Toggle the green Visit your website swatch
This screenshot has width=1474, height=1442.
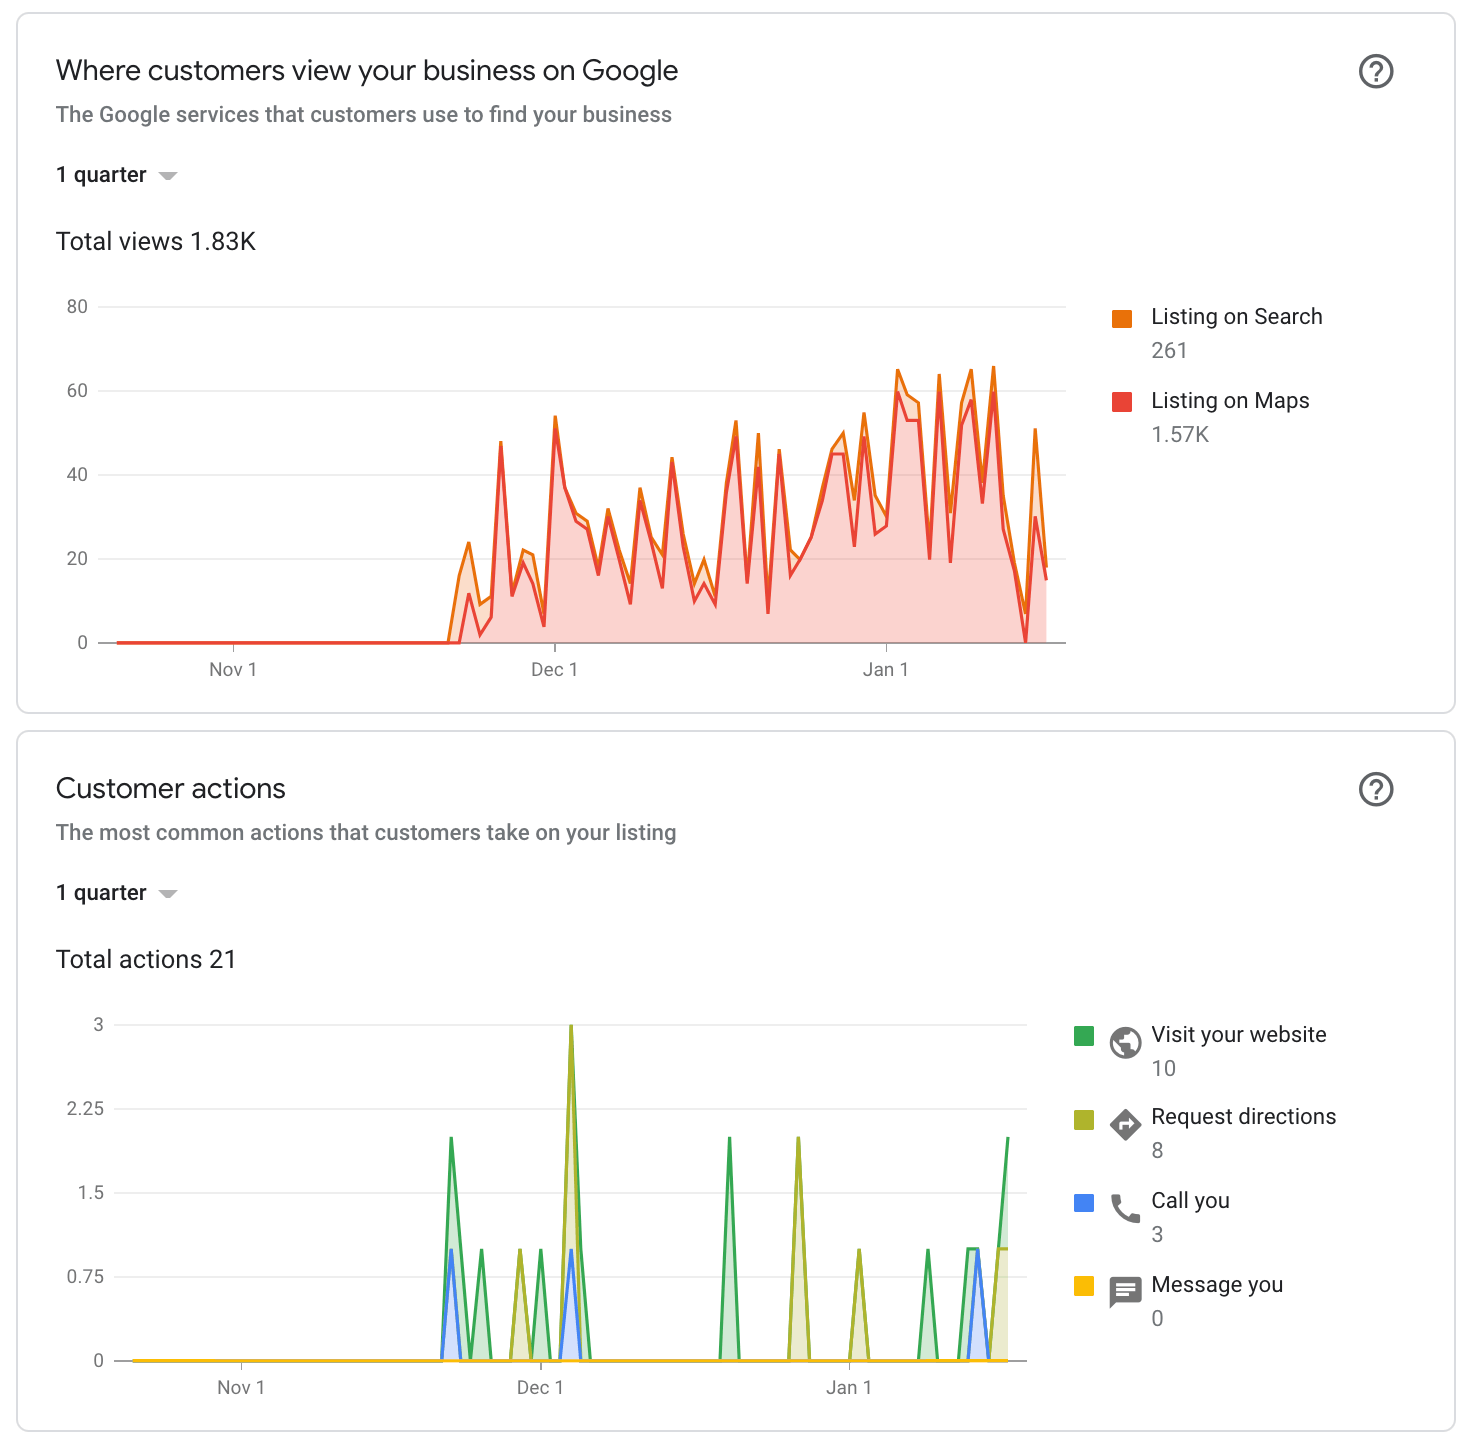[x=1084, y=1036]
